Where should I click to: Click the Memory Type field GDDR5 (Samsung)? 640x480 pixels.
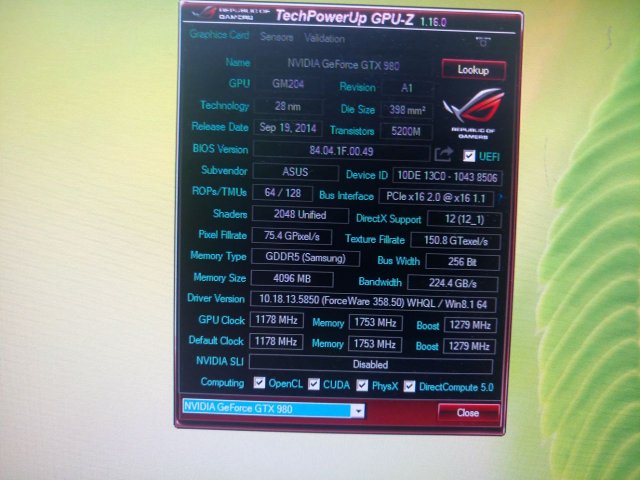[x=305, y=258]
